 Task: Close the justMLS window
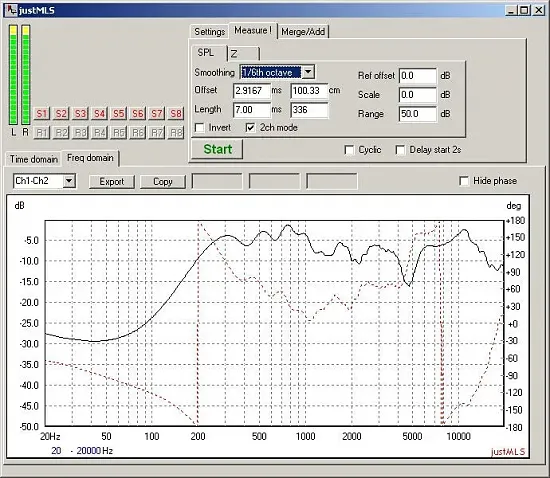(x=538, y=10)
